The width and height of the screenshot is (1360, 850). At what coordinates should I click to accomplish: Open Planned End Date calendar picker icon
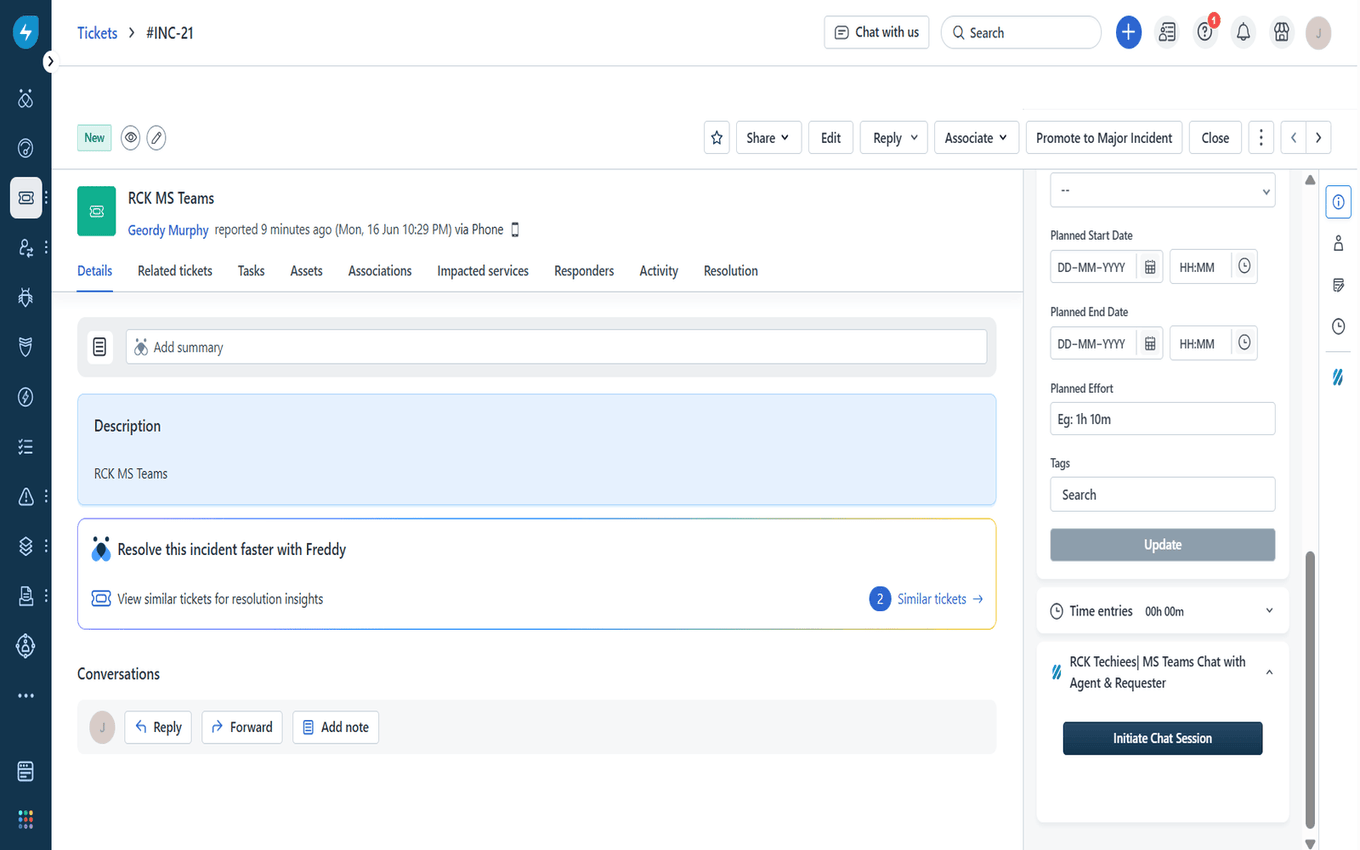pyautogui.click(x=1150, y=343)
